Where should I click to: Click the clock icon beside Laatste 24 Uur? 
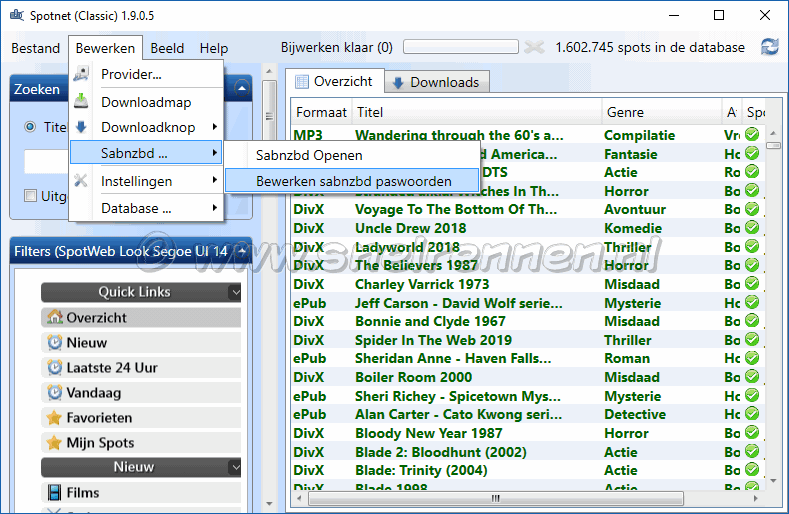coord(54,368)
